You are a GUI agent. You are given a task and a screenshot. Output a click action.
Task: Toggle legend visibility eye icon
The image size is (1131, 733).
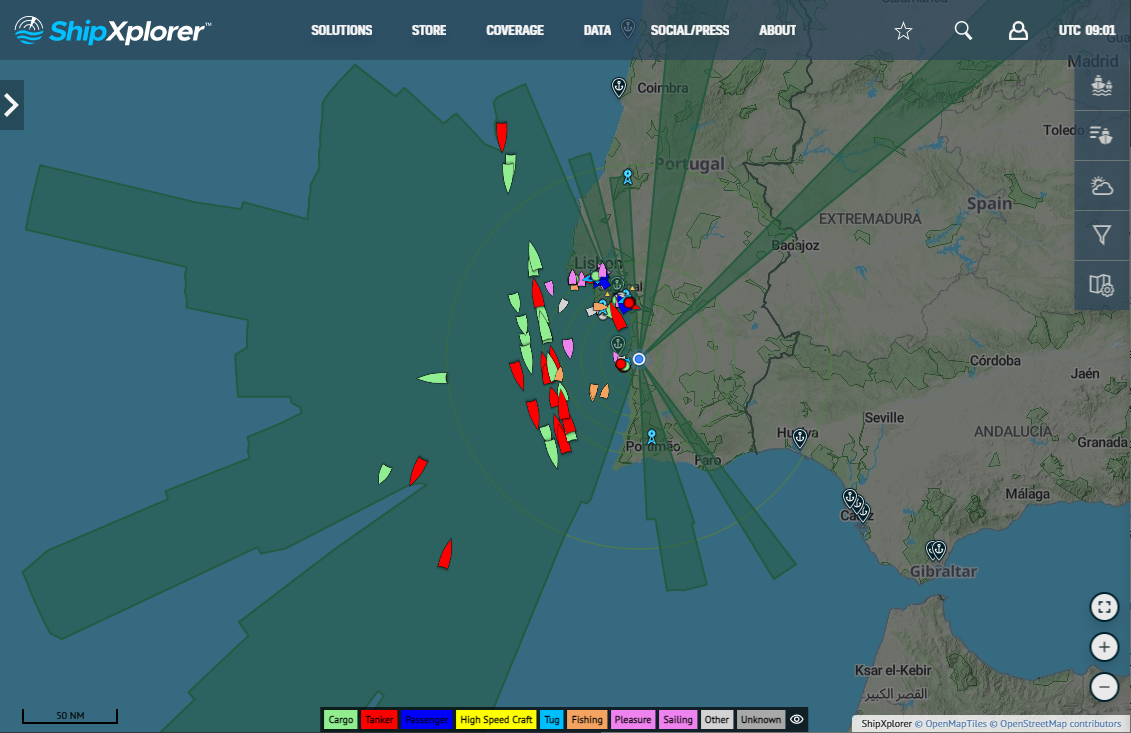[797, 719]
